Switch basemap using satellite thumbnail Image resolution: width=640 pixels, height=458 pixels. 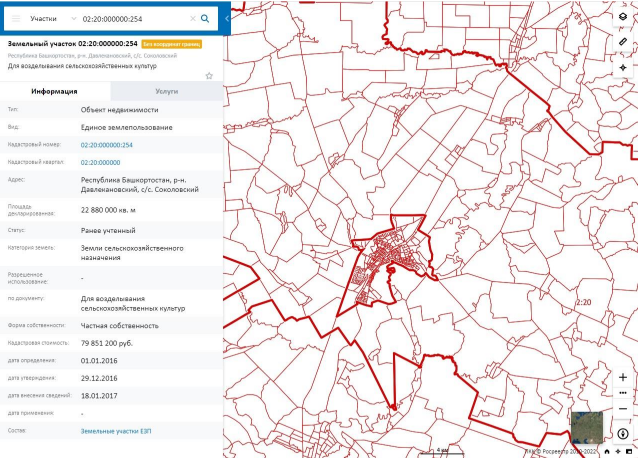click(586, 424)
